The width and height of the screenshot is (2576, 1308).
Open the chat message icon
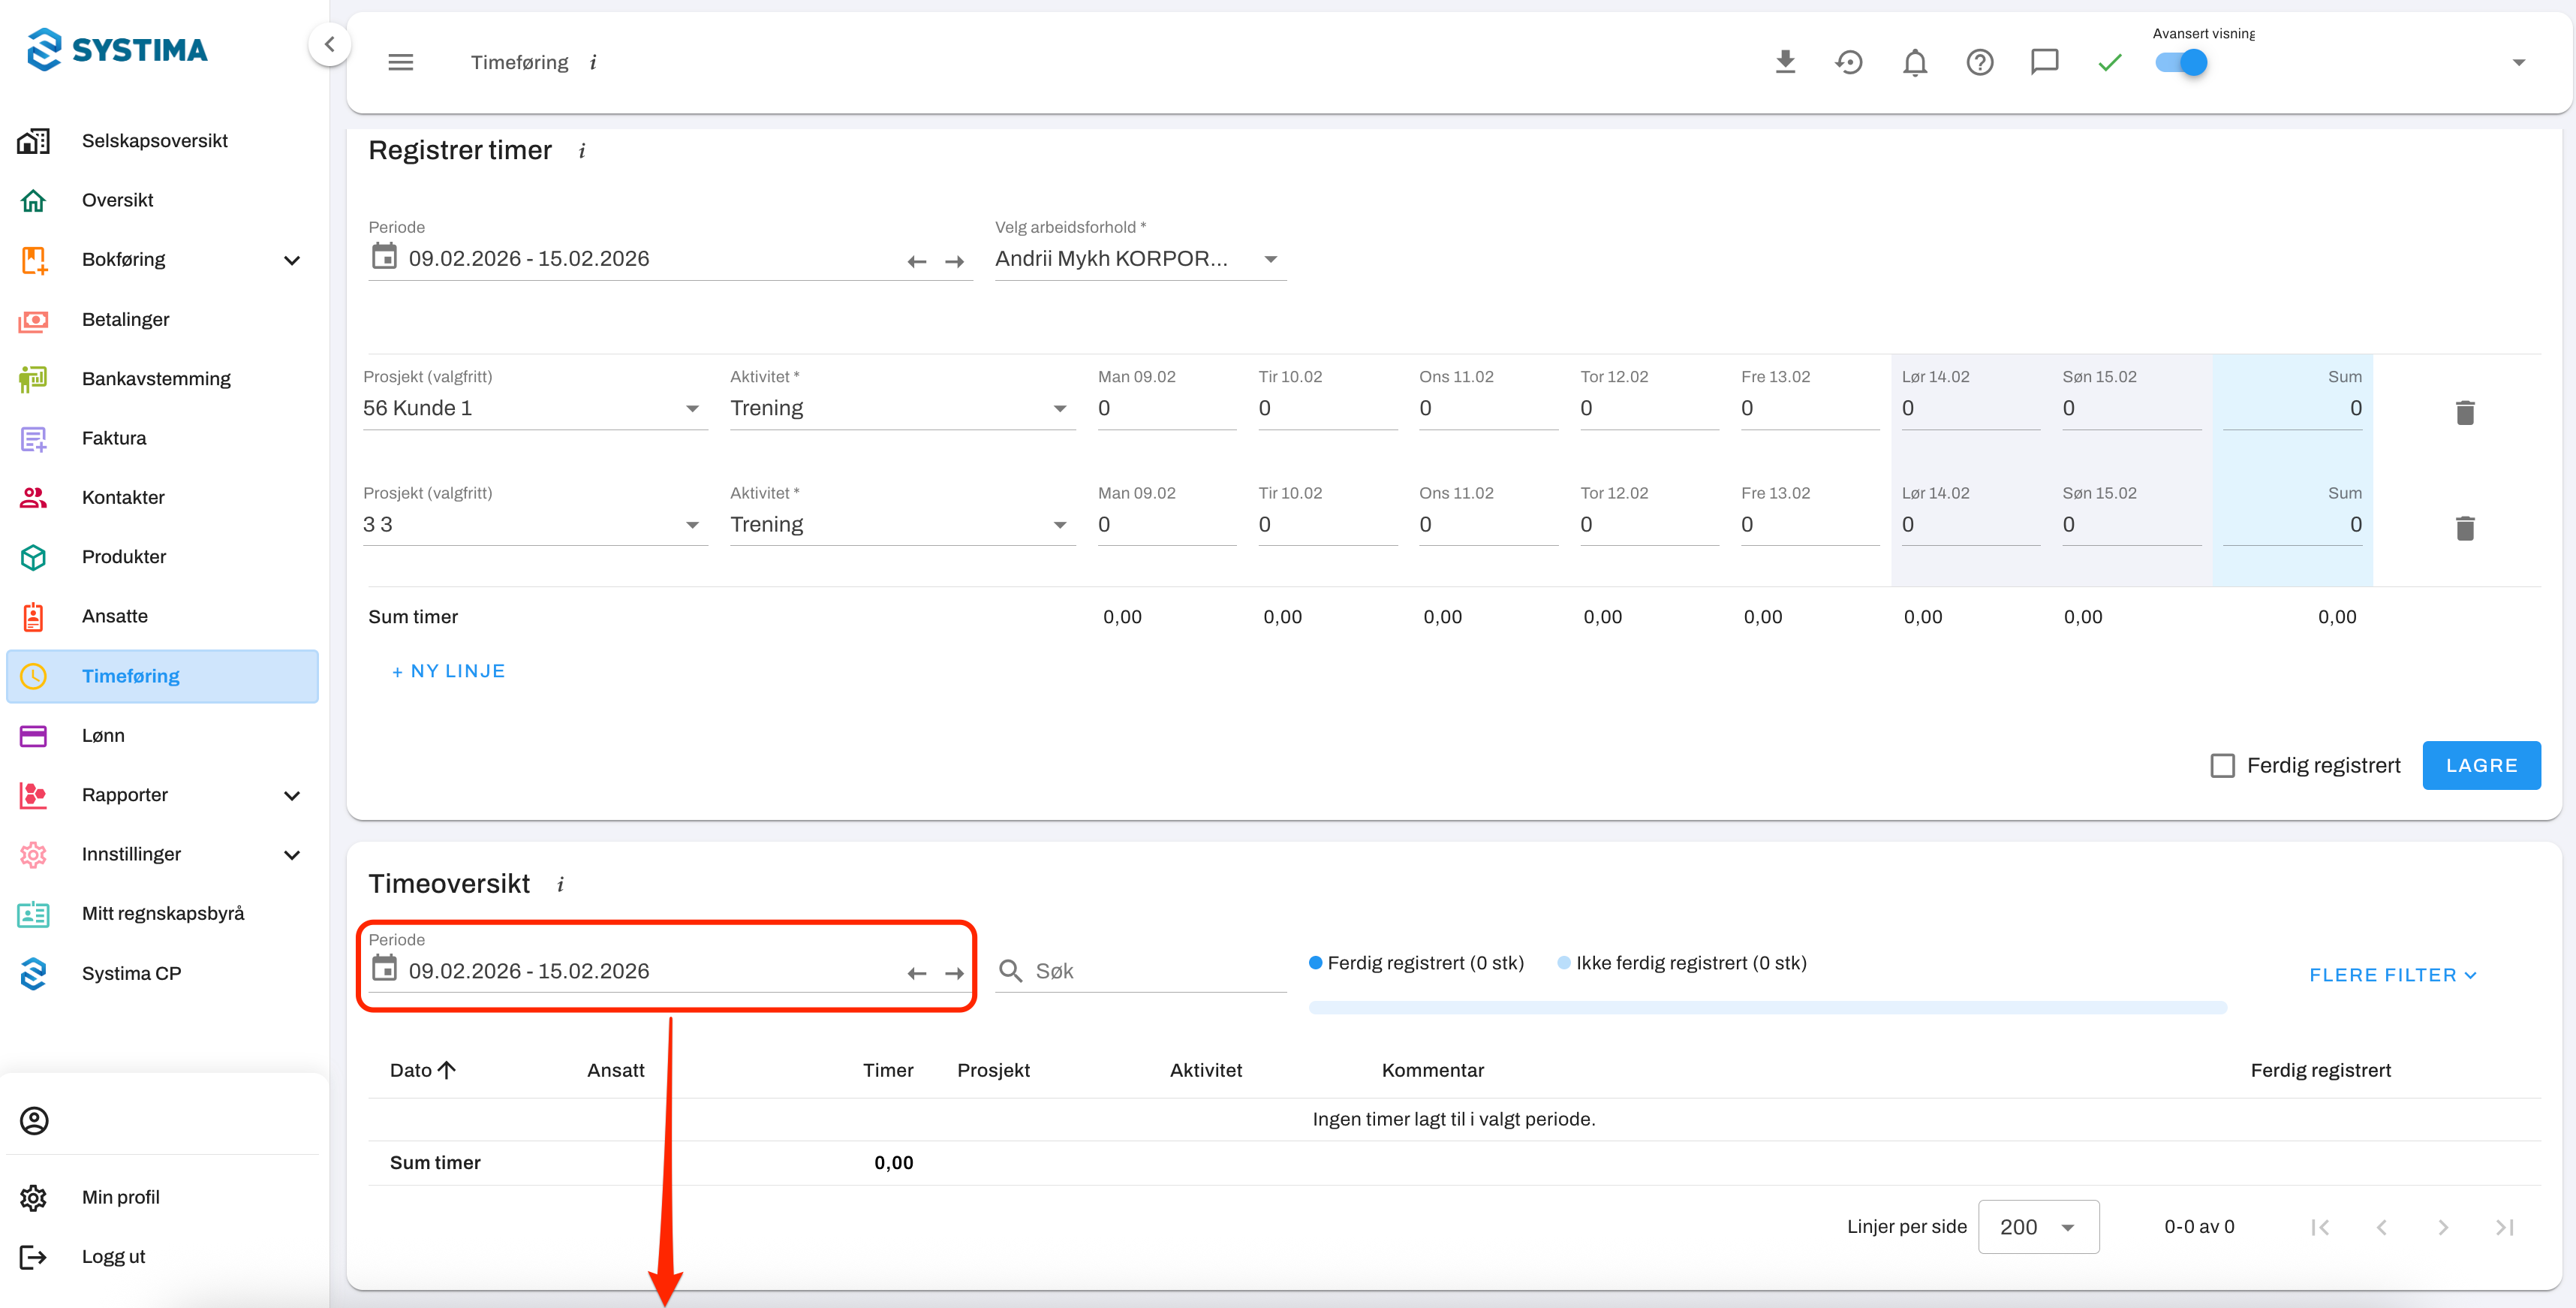(2044, 62)
